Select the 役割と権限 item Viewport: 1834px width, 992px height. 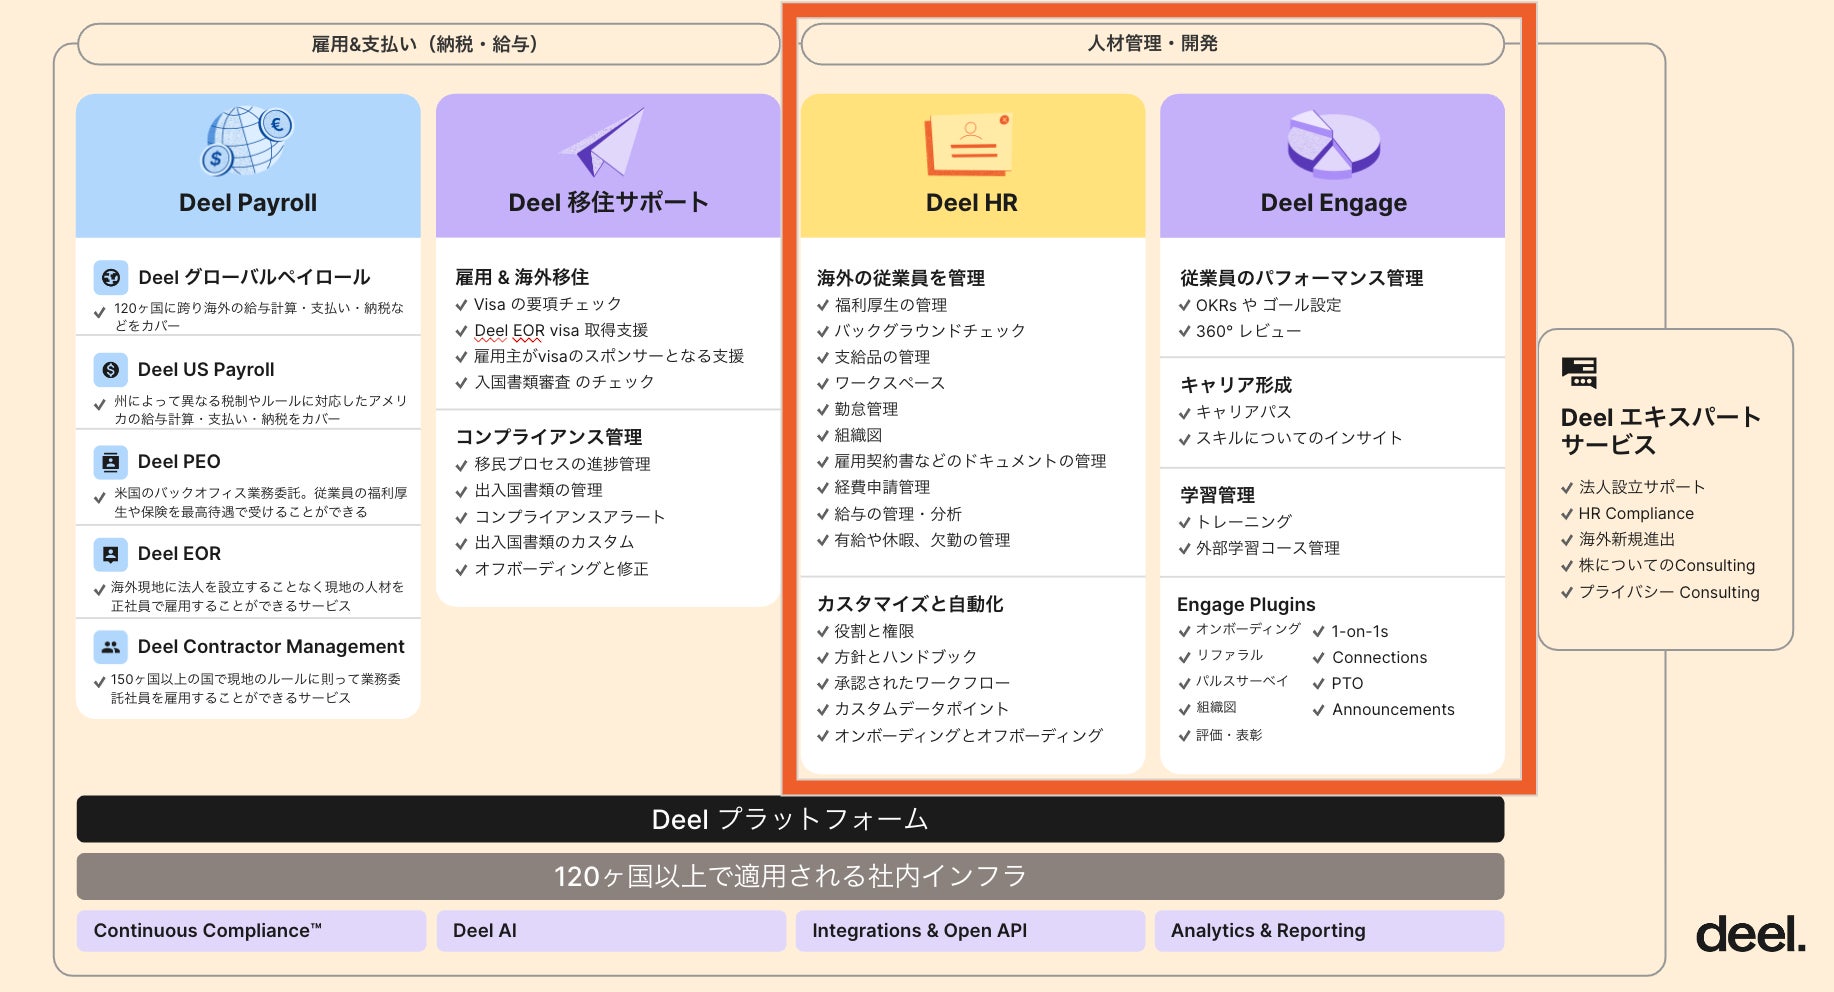pyautogui.click(x=875, y=631)
